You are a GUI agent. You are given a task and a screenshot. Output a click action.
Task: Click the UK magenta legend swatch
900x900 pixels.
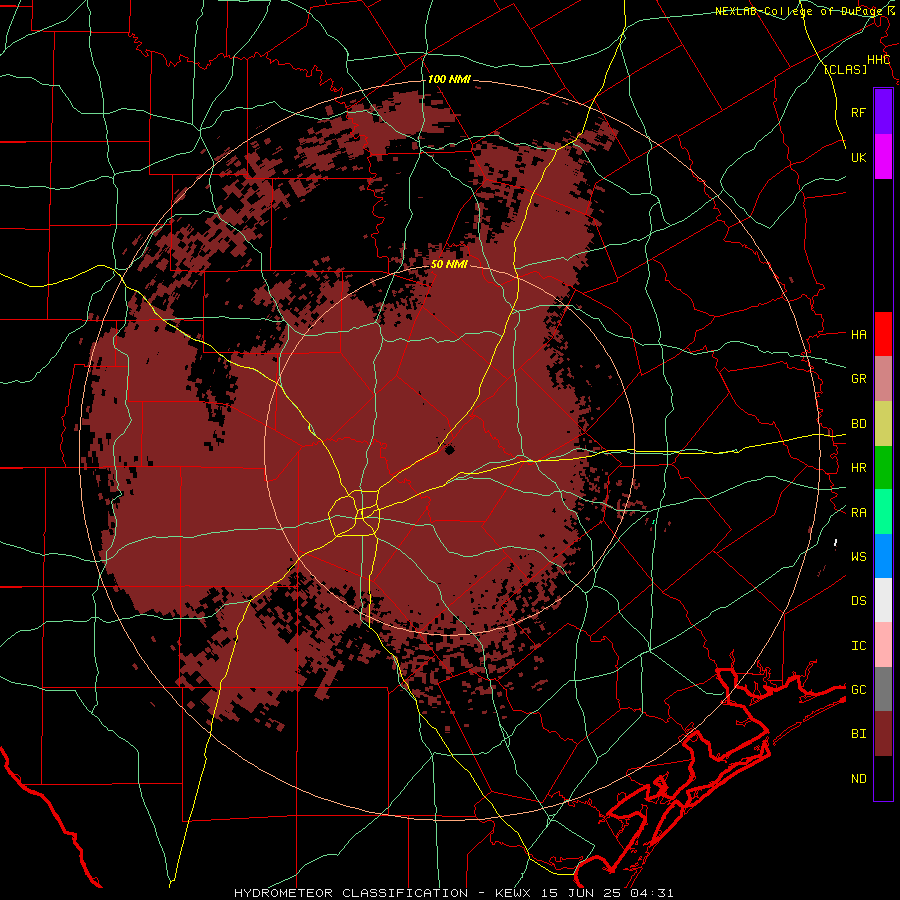pos(883,157)
